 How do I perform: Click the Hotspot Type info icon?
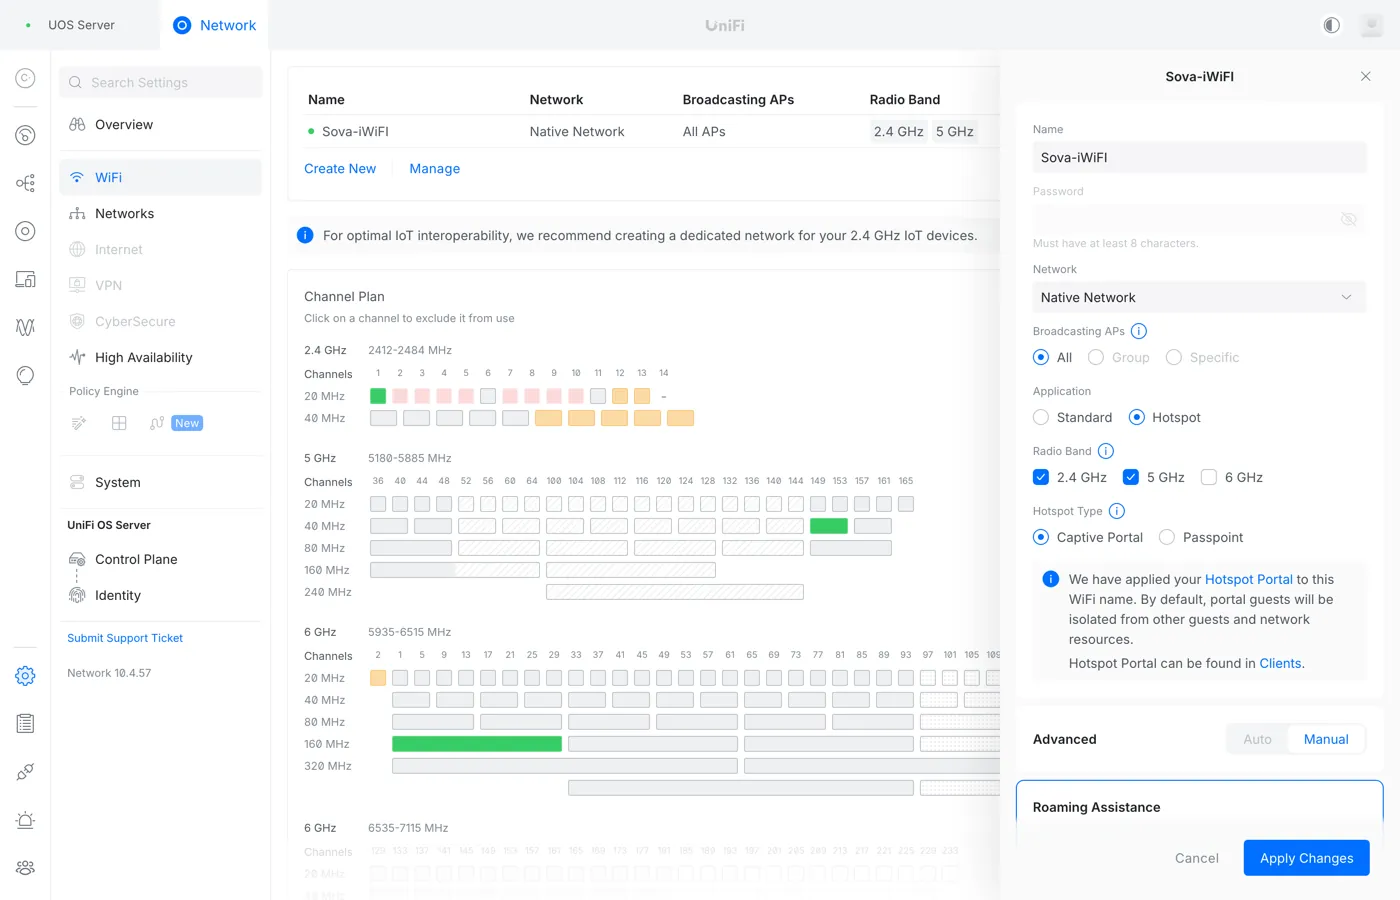(1117, 511)
